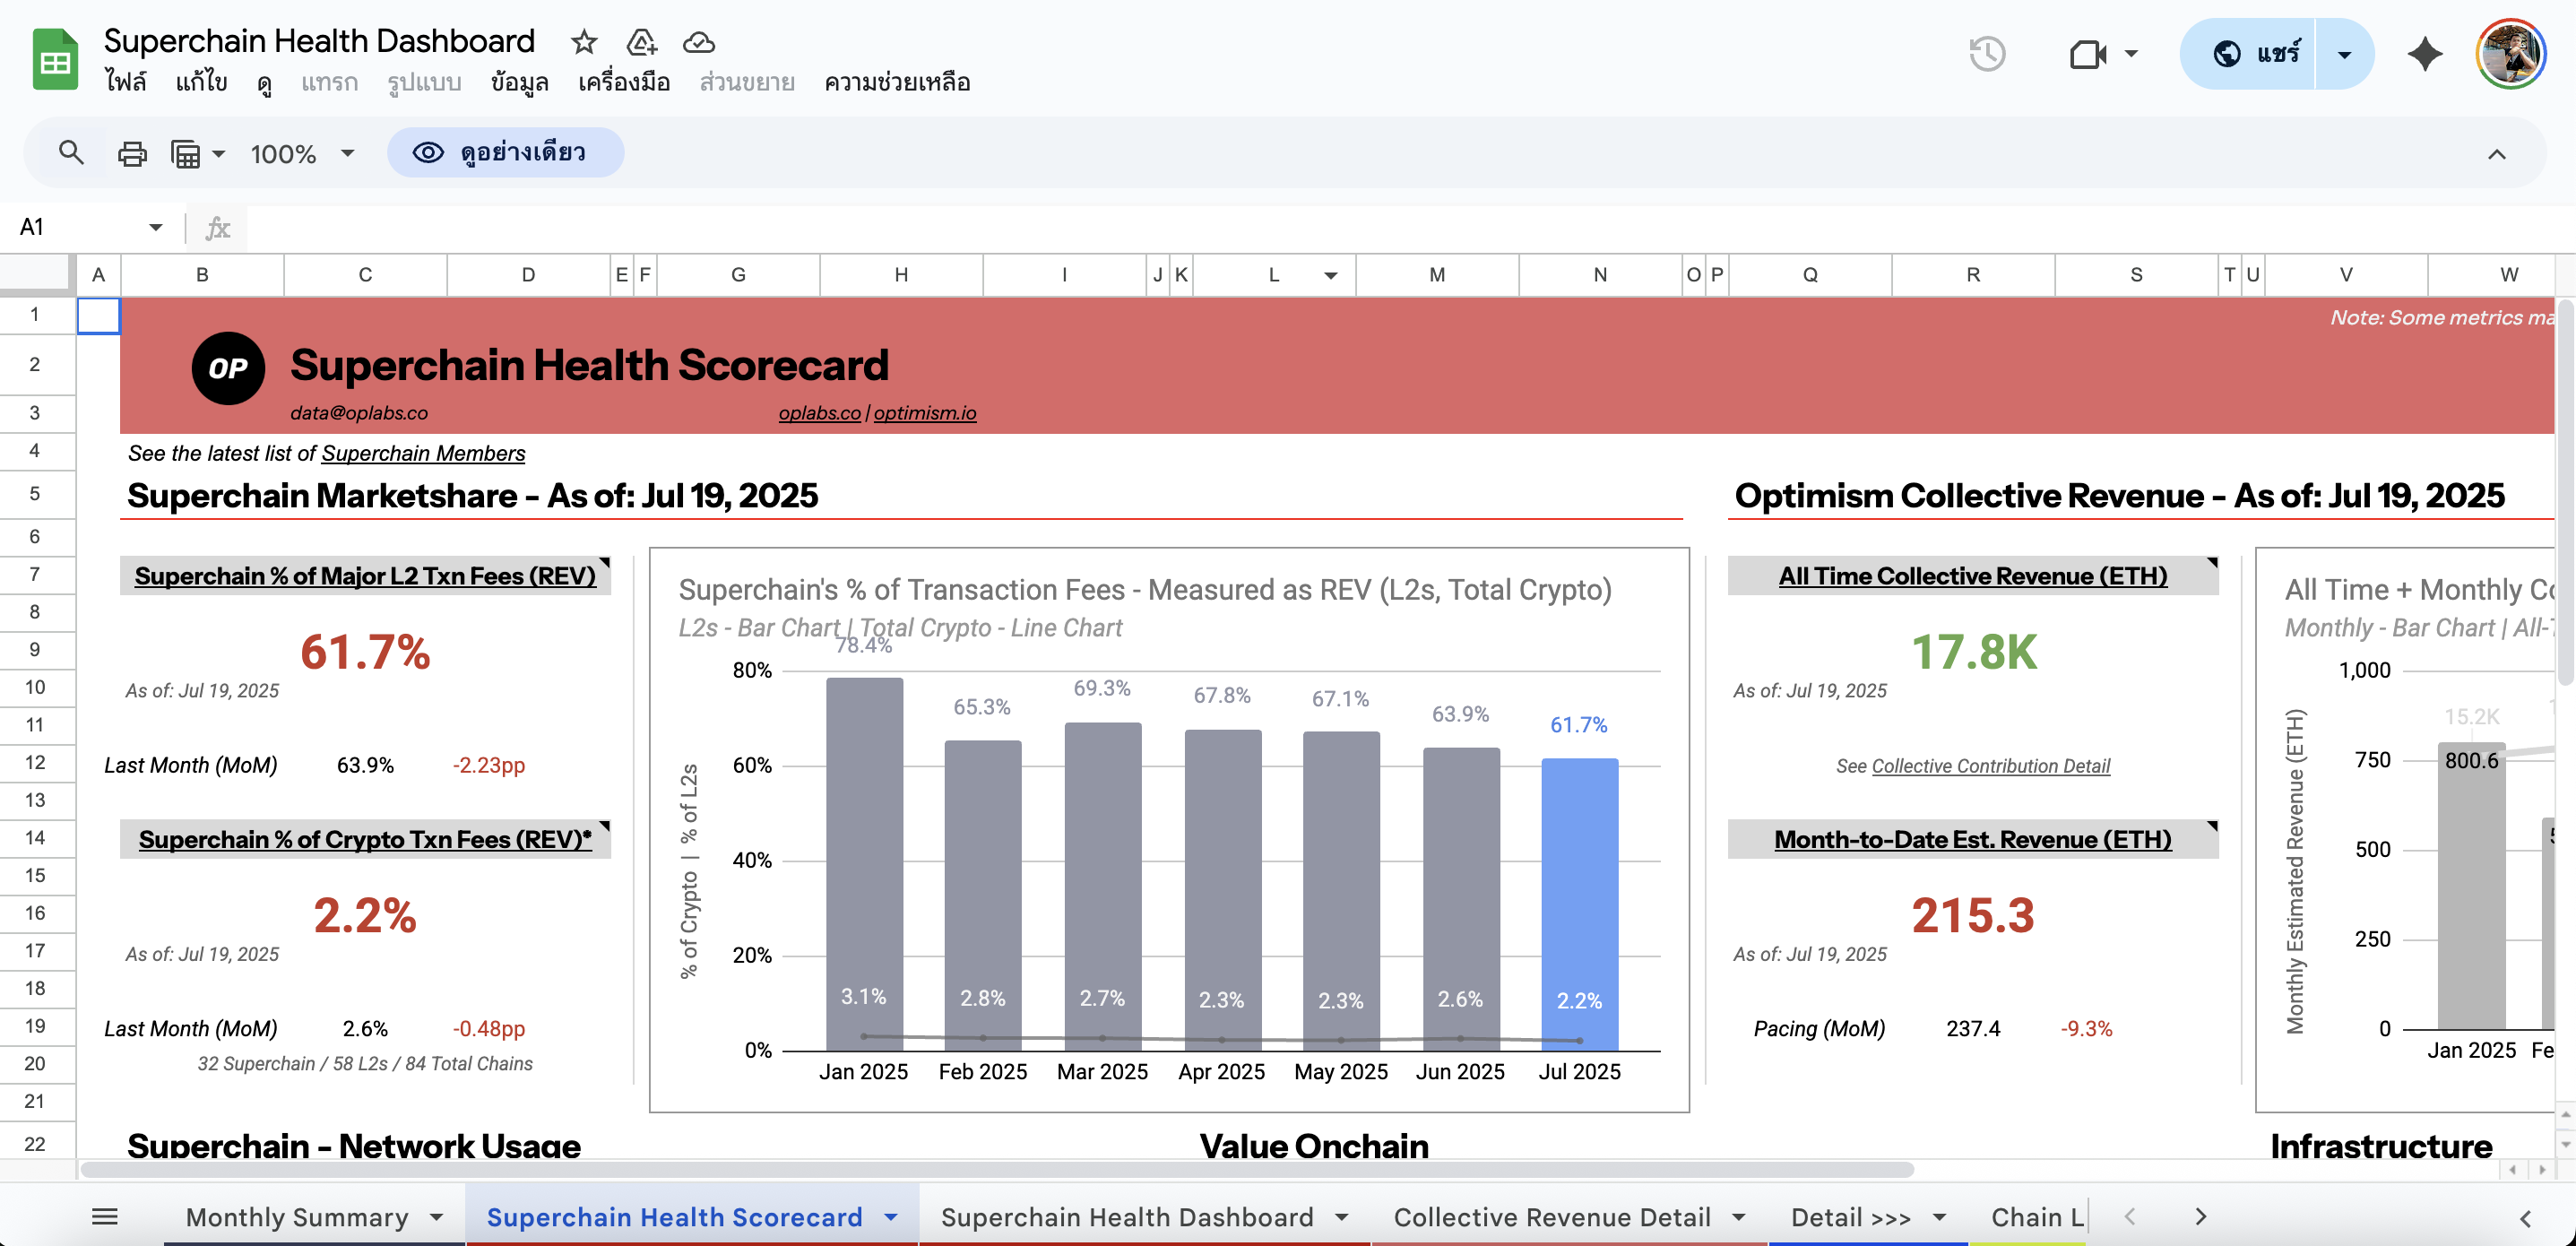Click Month-to-Date Est. Revenue (ETH) heading
This screenshot has width=2576, height=1246.
point(1972,840)
